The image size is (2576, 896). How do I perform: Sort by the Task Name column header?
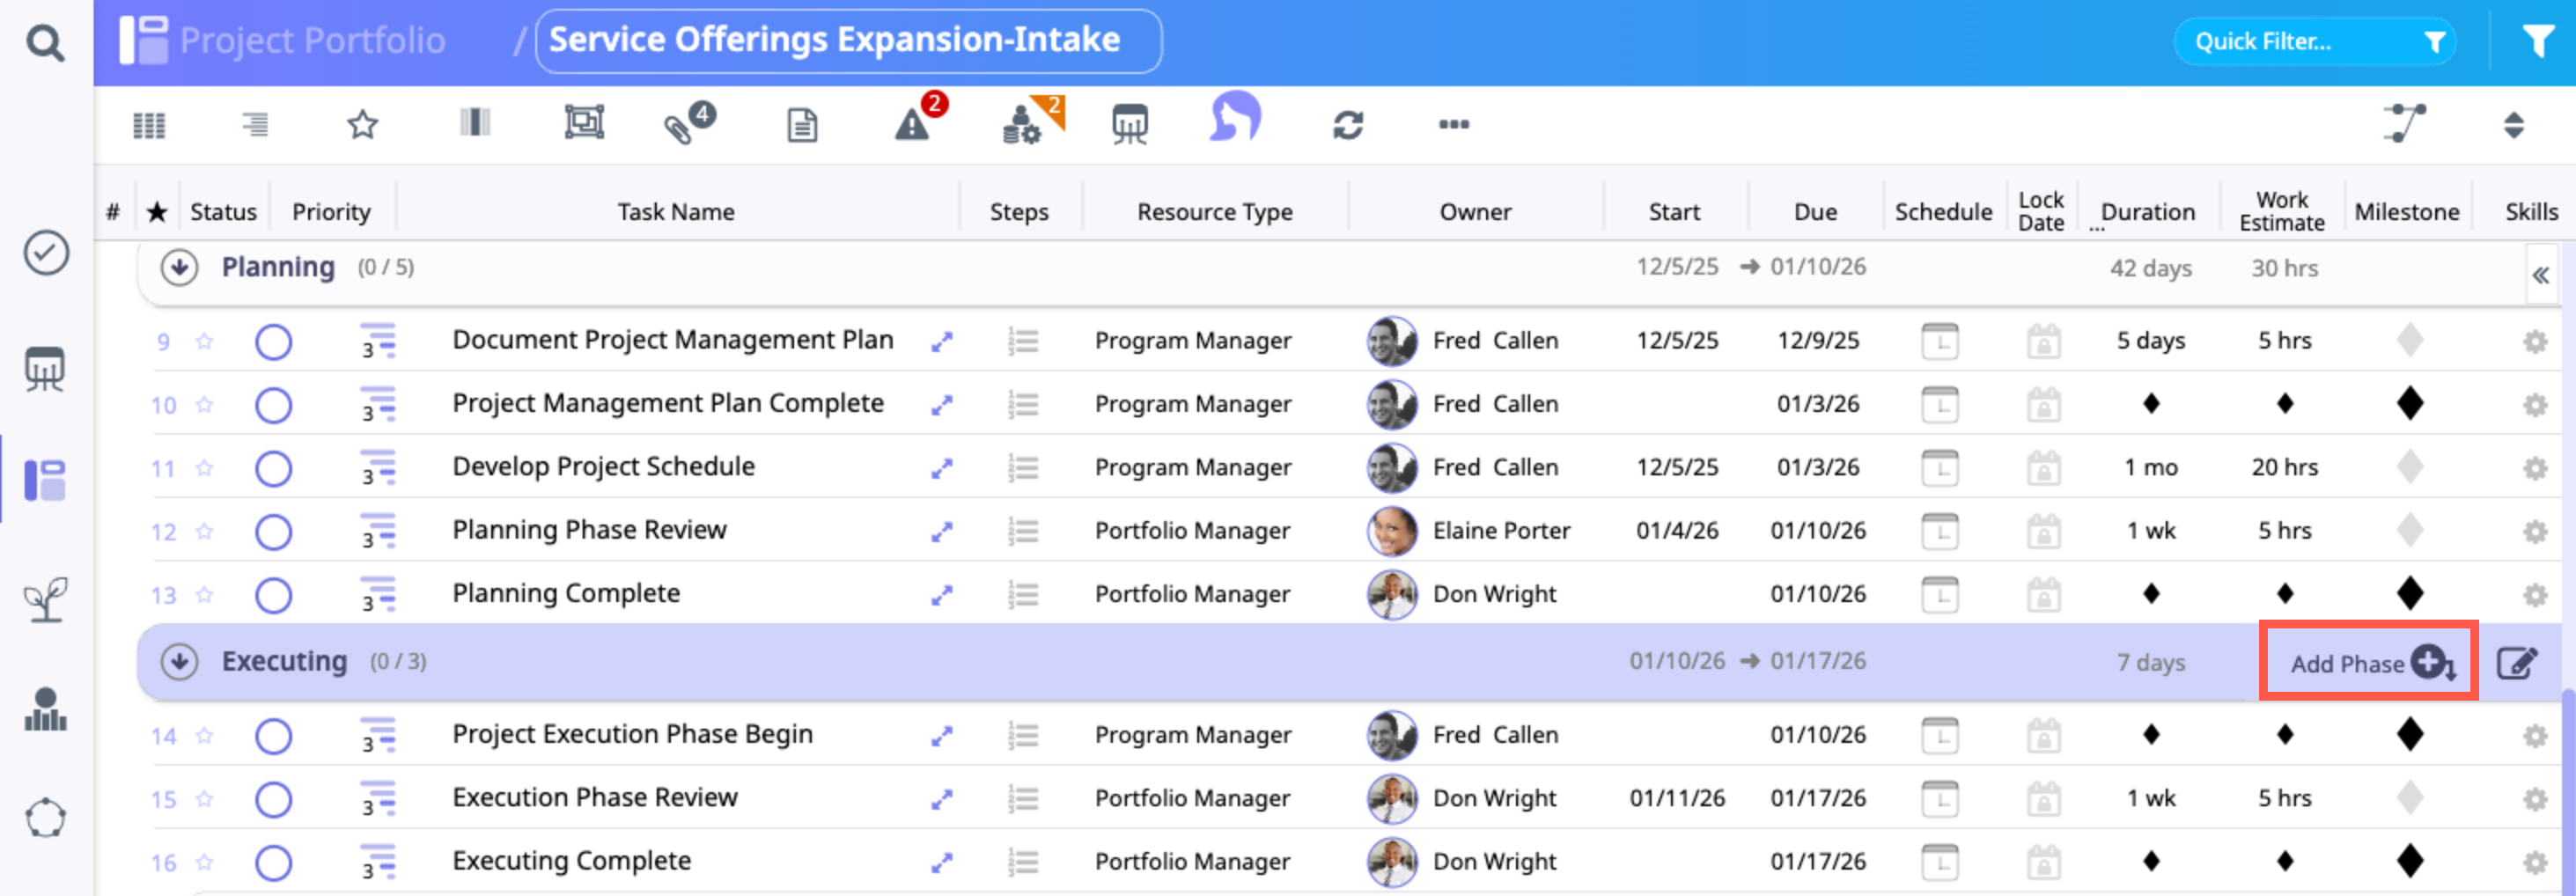[676, 212]
